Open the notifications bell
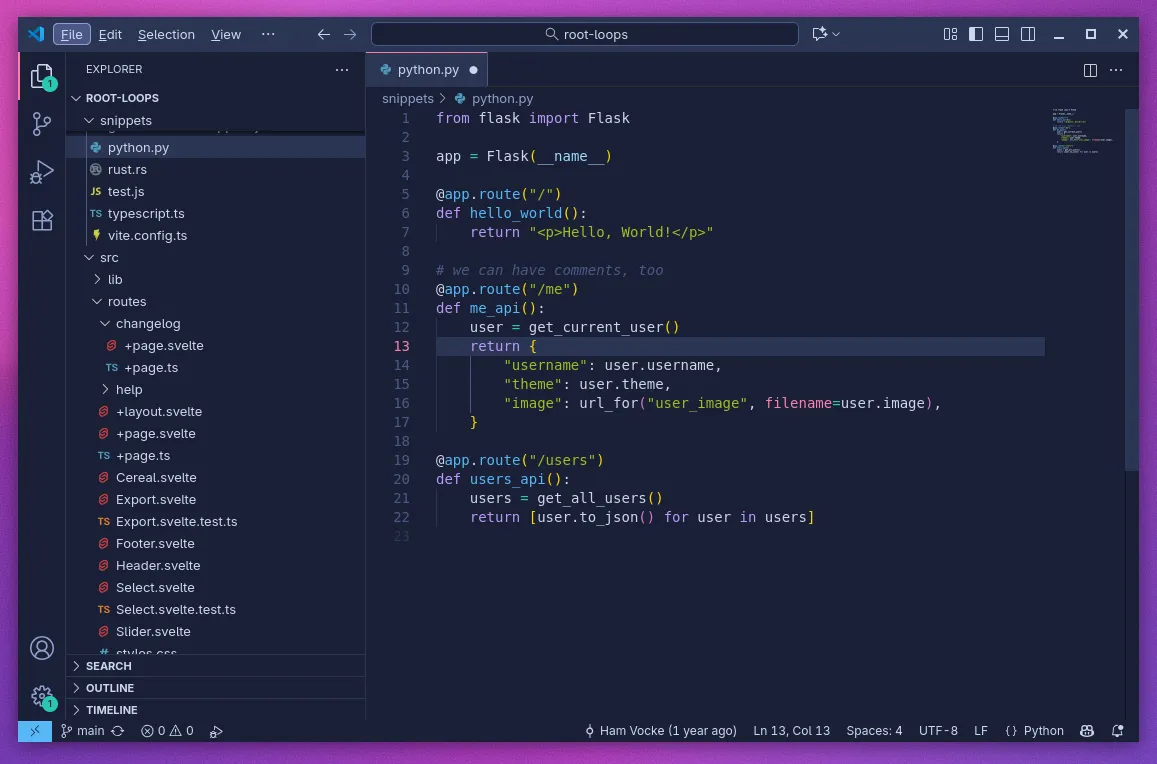Image resolution: width=1157 pixels, height=764 pixels. point(1117,731)
